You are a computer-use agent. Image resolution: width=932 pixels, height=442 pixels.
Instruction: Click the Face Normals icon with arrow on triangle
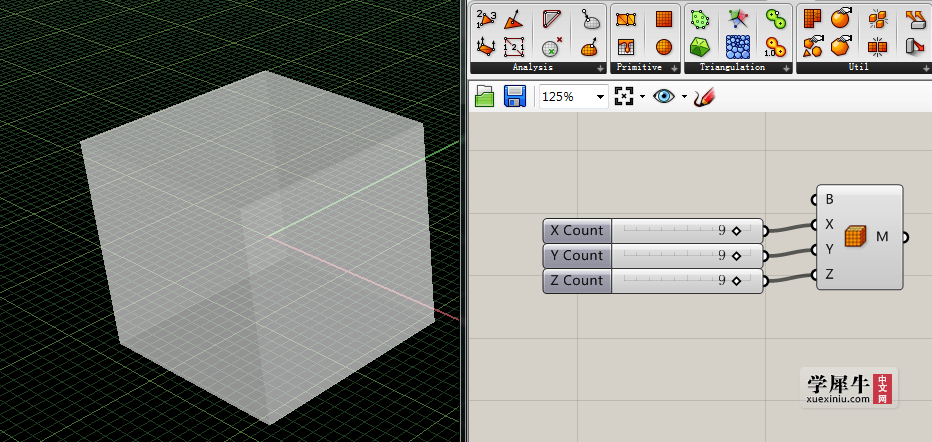514,20
